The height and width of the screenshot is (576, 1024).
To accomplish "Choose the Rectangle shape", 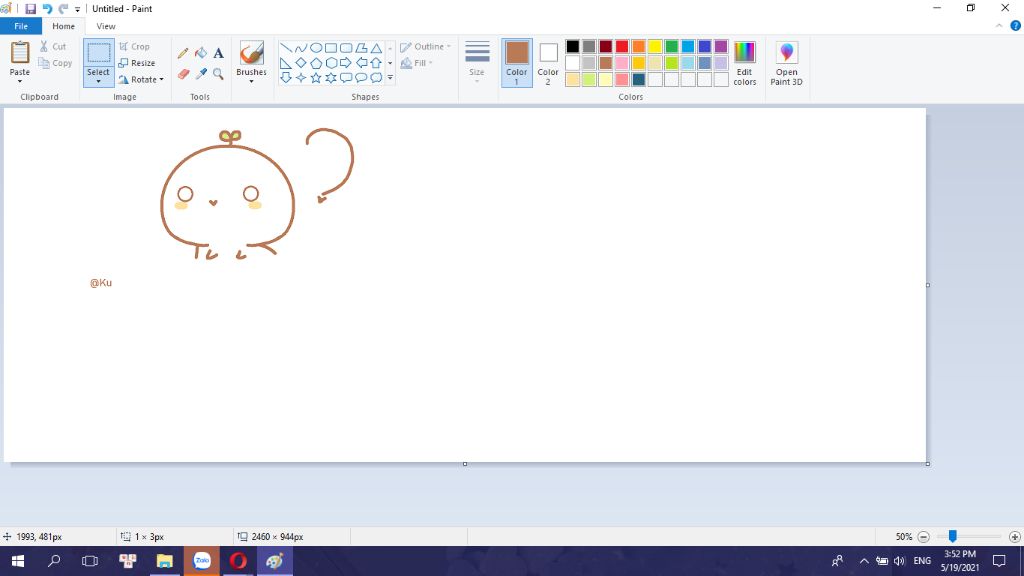I will point(331,48).
